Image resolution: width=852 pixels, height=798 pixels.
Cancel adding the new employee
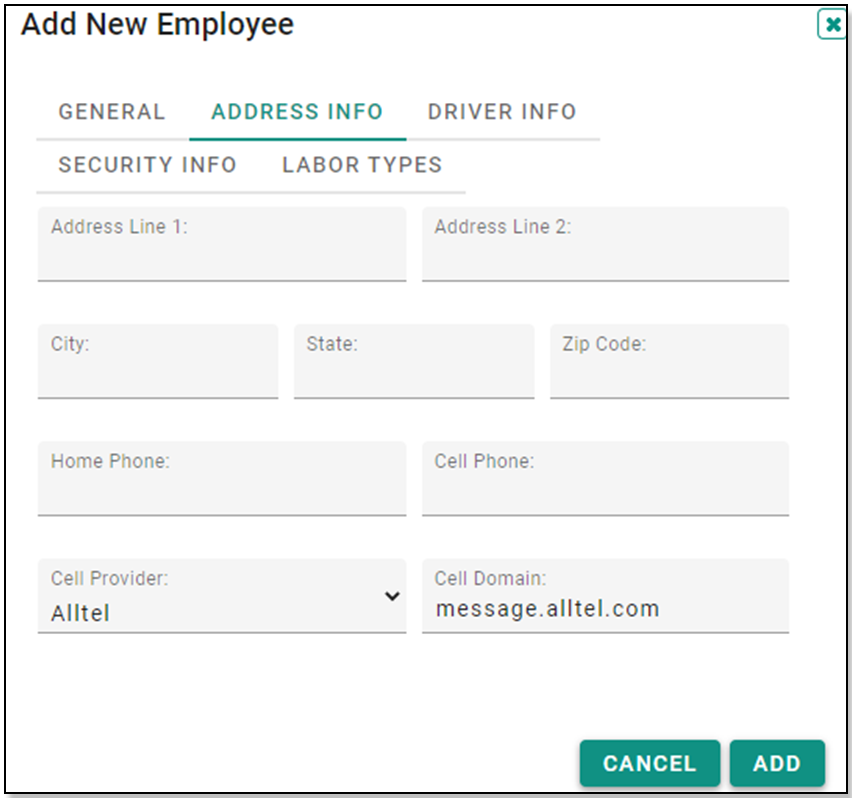(650, 763)
